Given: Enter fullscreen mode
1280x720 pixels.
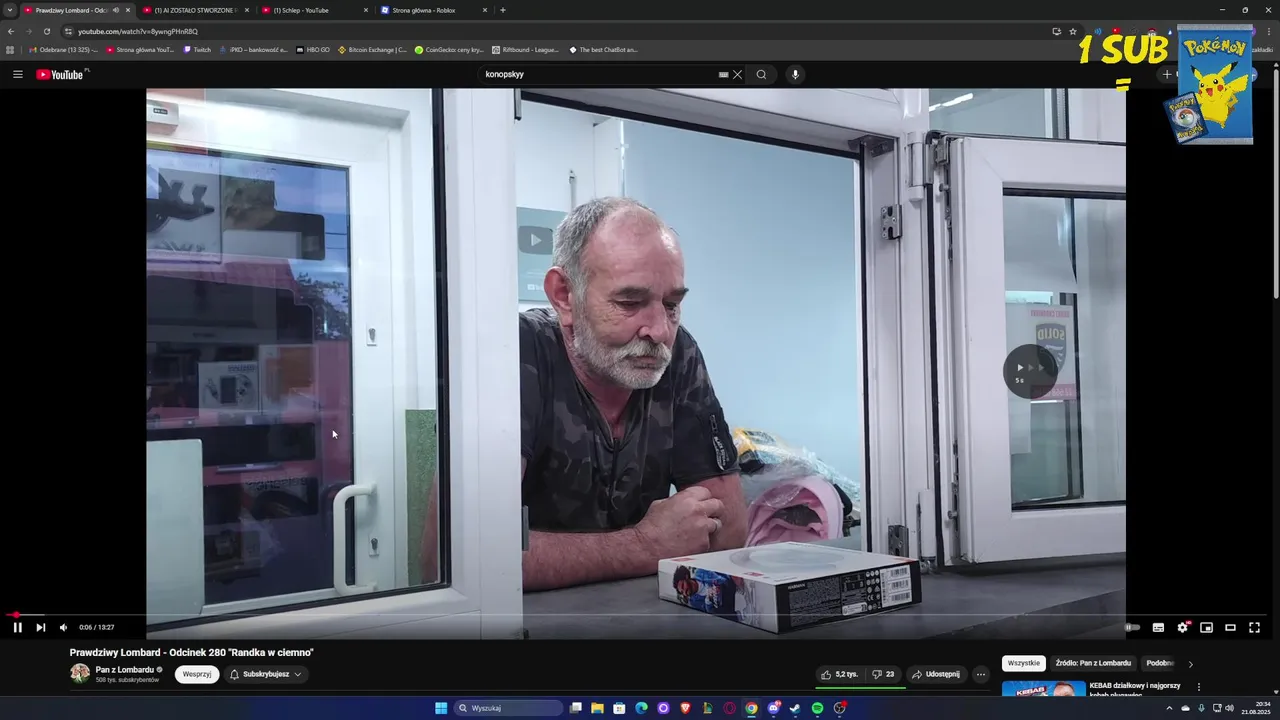Looking at the screenshot, I should pyautogui.click(x=1254, y=628).
